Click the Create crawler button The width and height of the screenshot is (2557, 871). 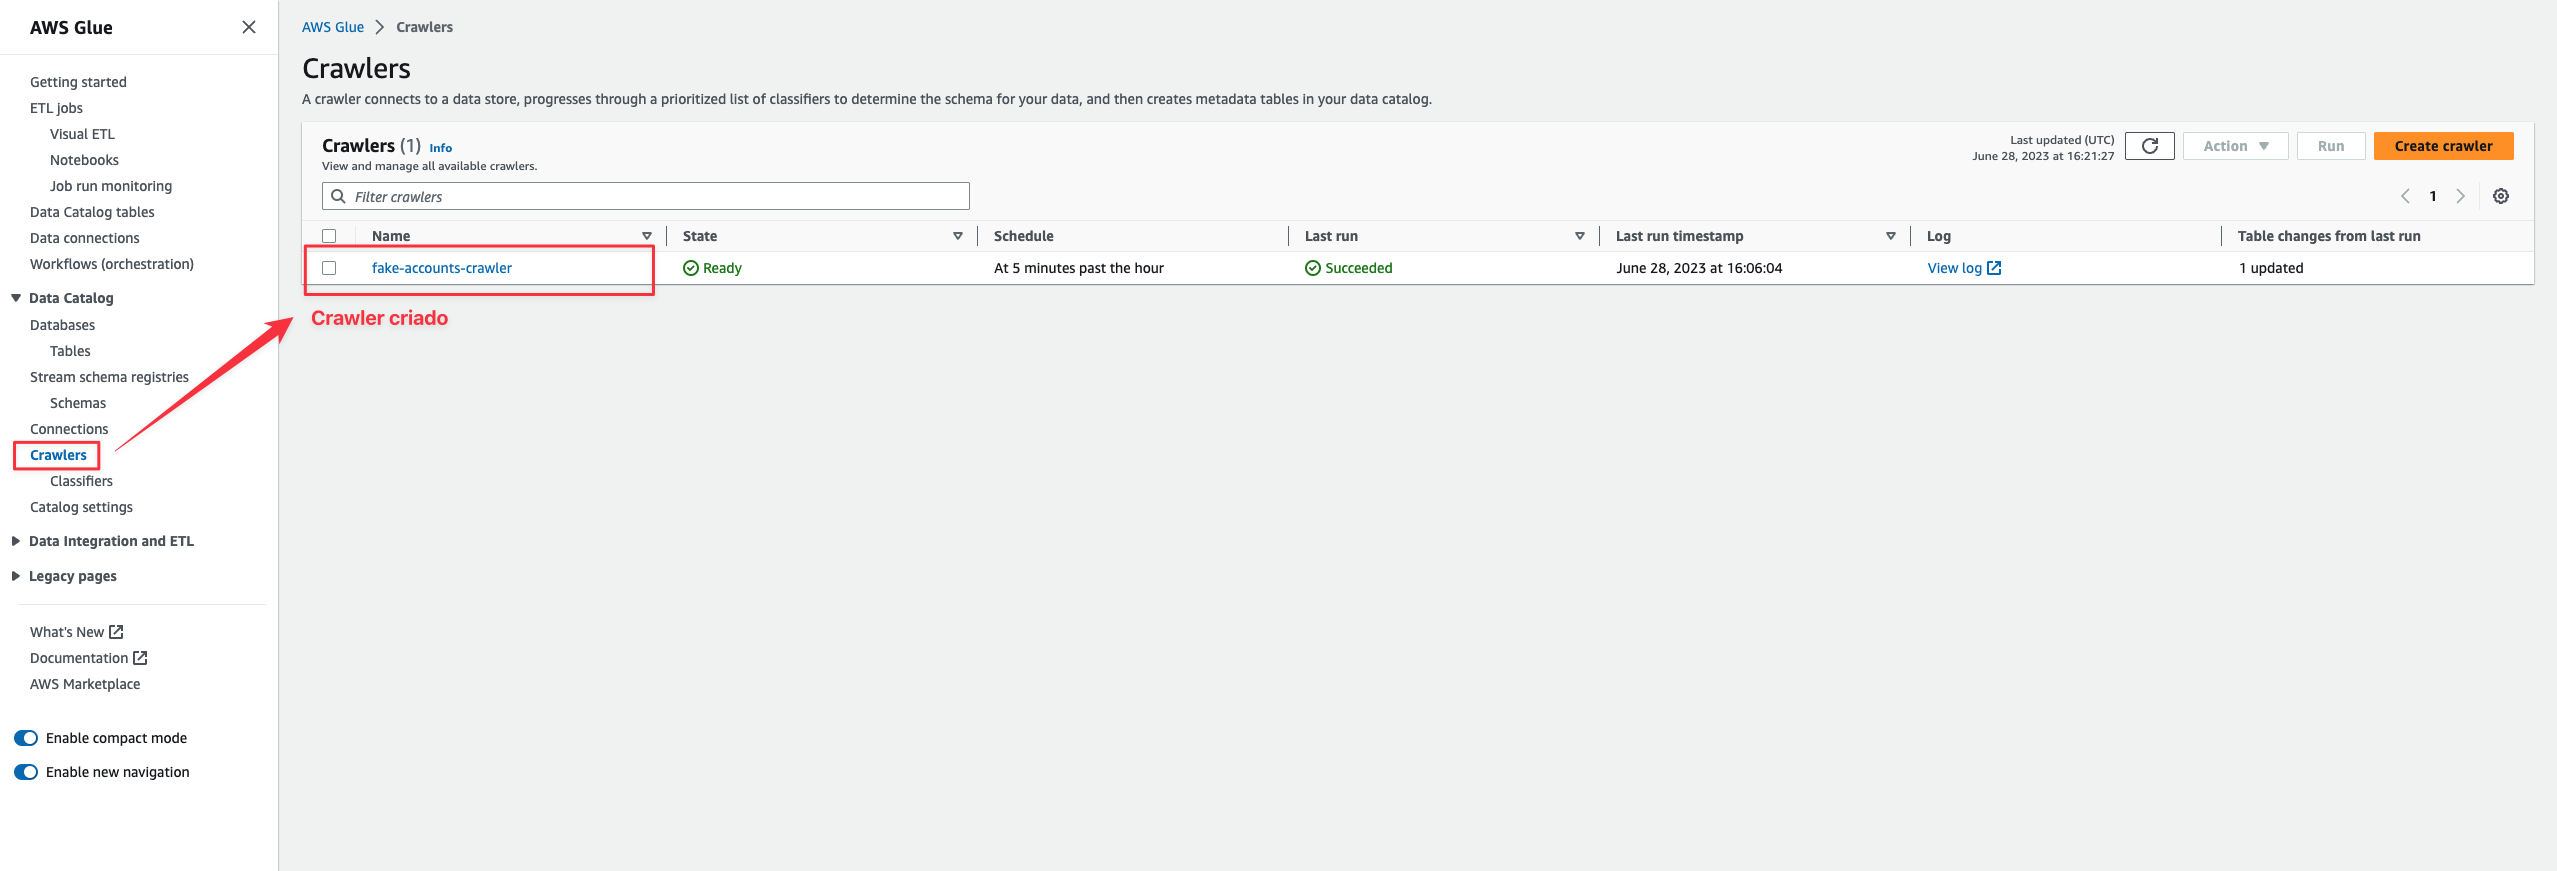click(2443, 146)
